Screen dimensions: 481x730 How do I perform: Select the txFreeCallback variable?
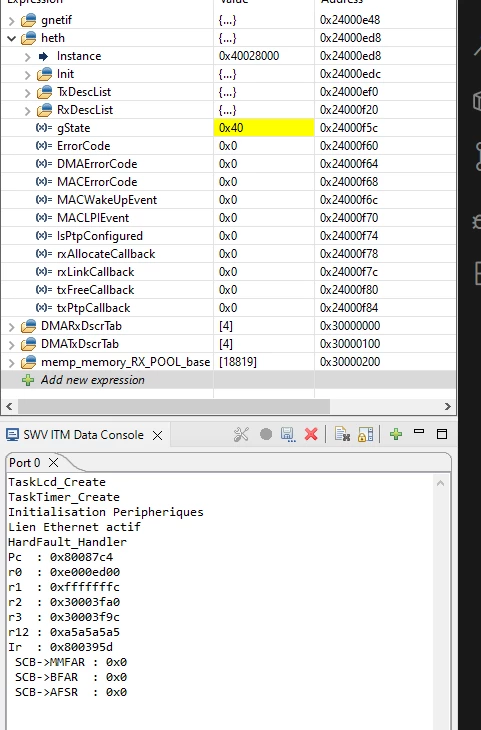pyautogui.click(x=95, y=290)
